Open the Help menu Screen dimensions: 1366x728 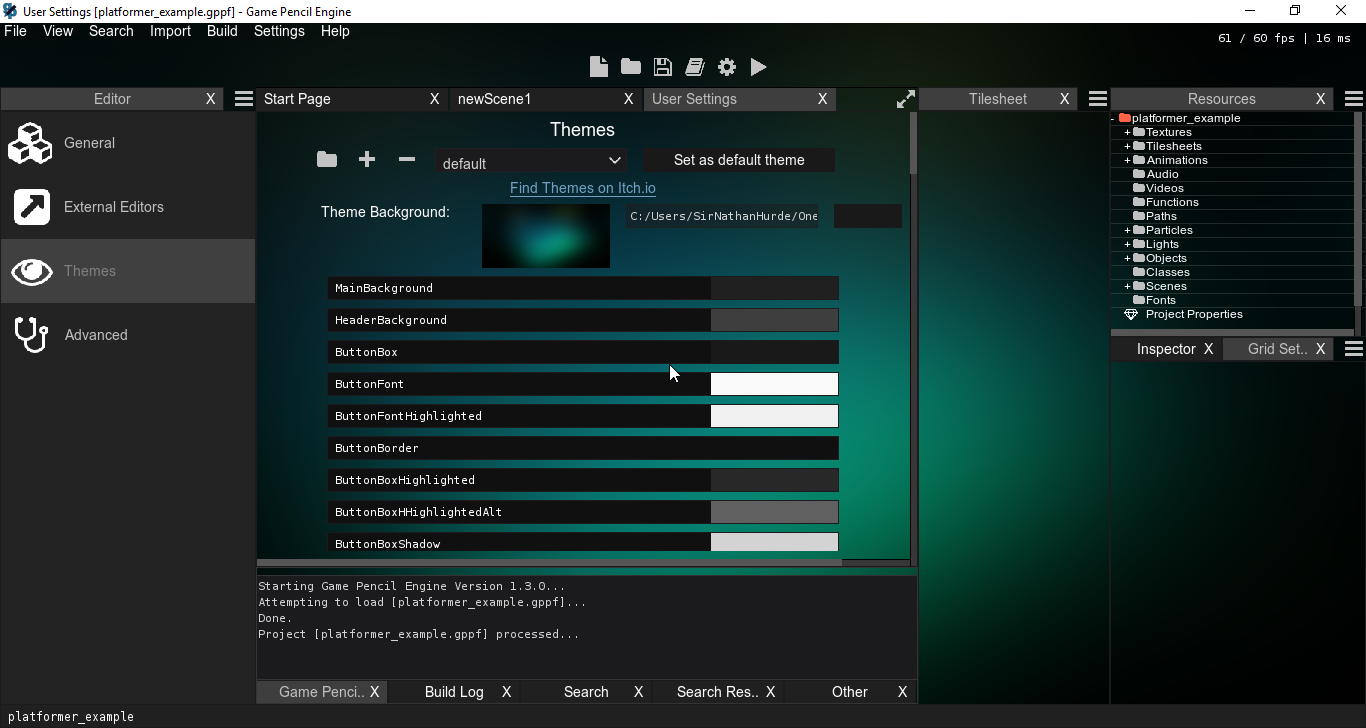click(335, 31)
